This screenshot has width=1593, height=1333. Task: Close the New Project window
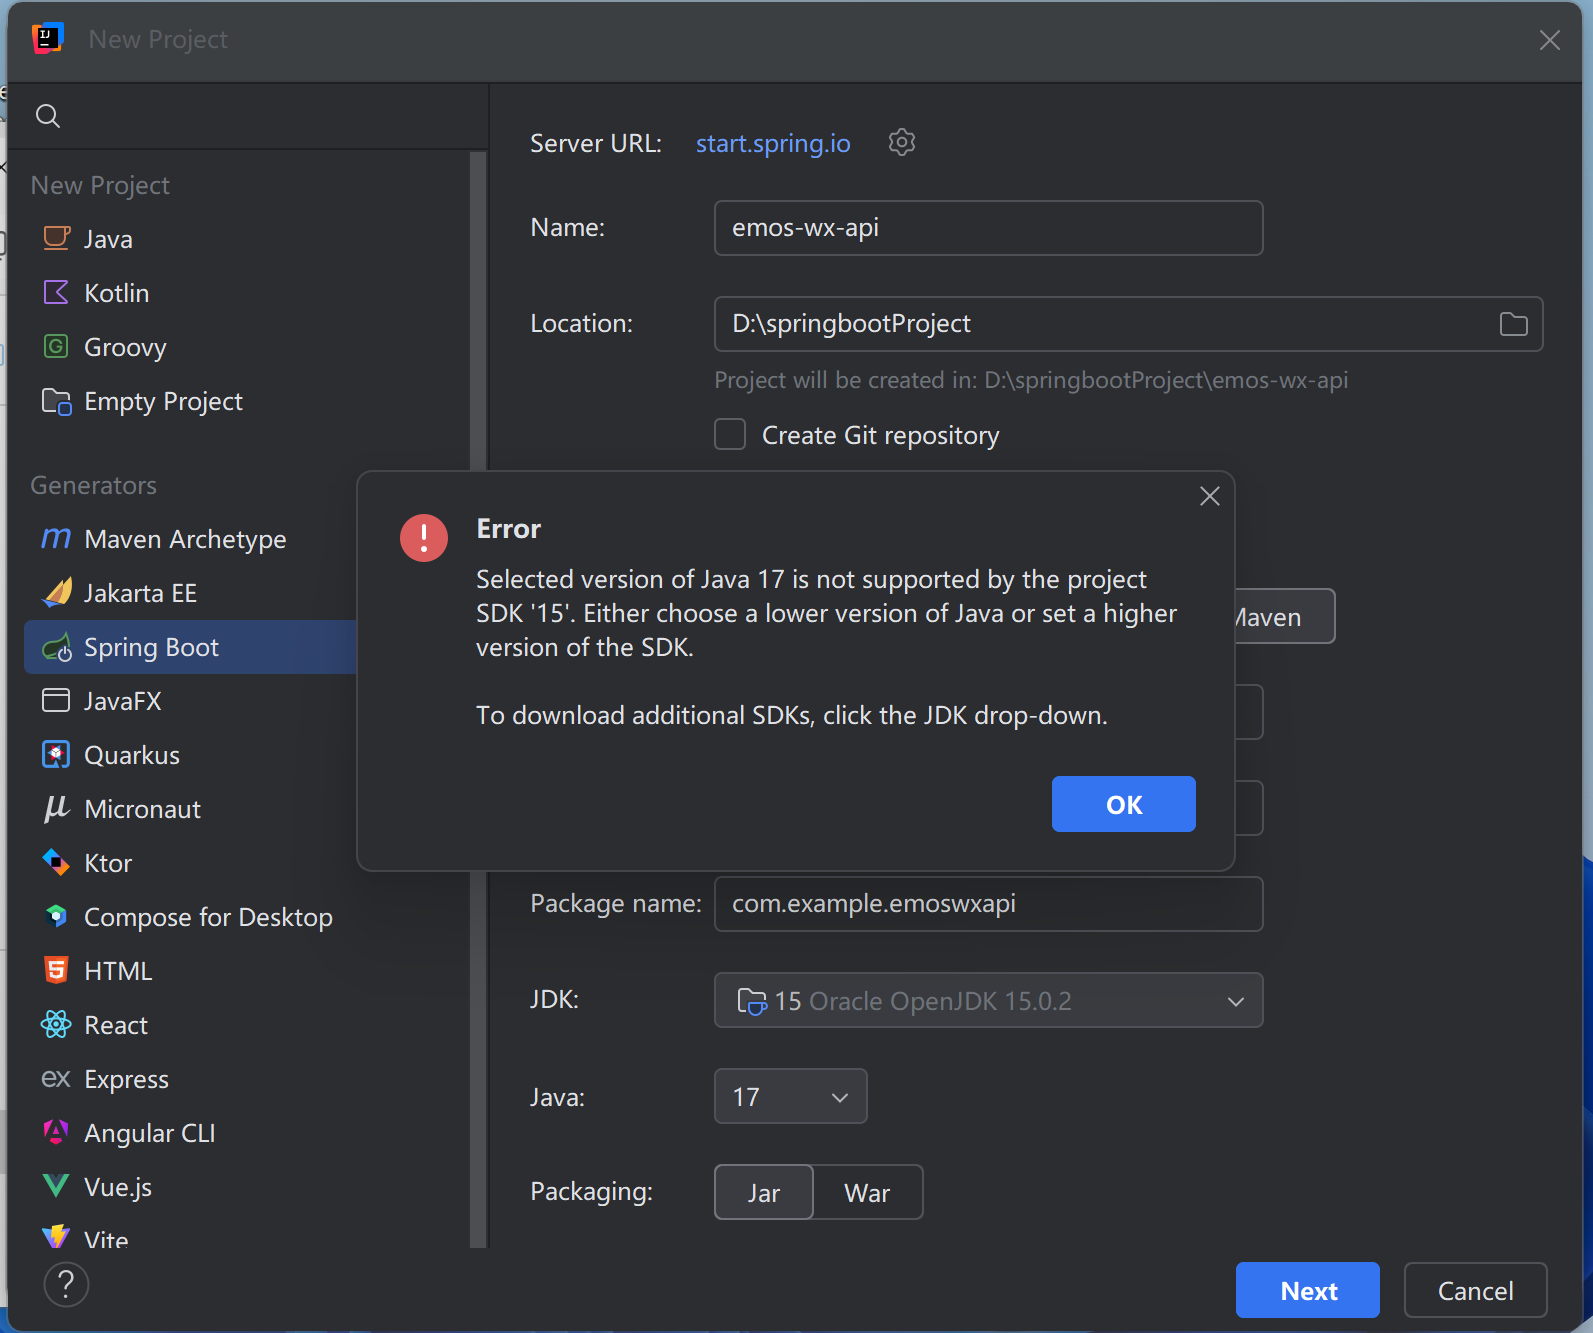pyautogui.click(x=1550, y=40)
